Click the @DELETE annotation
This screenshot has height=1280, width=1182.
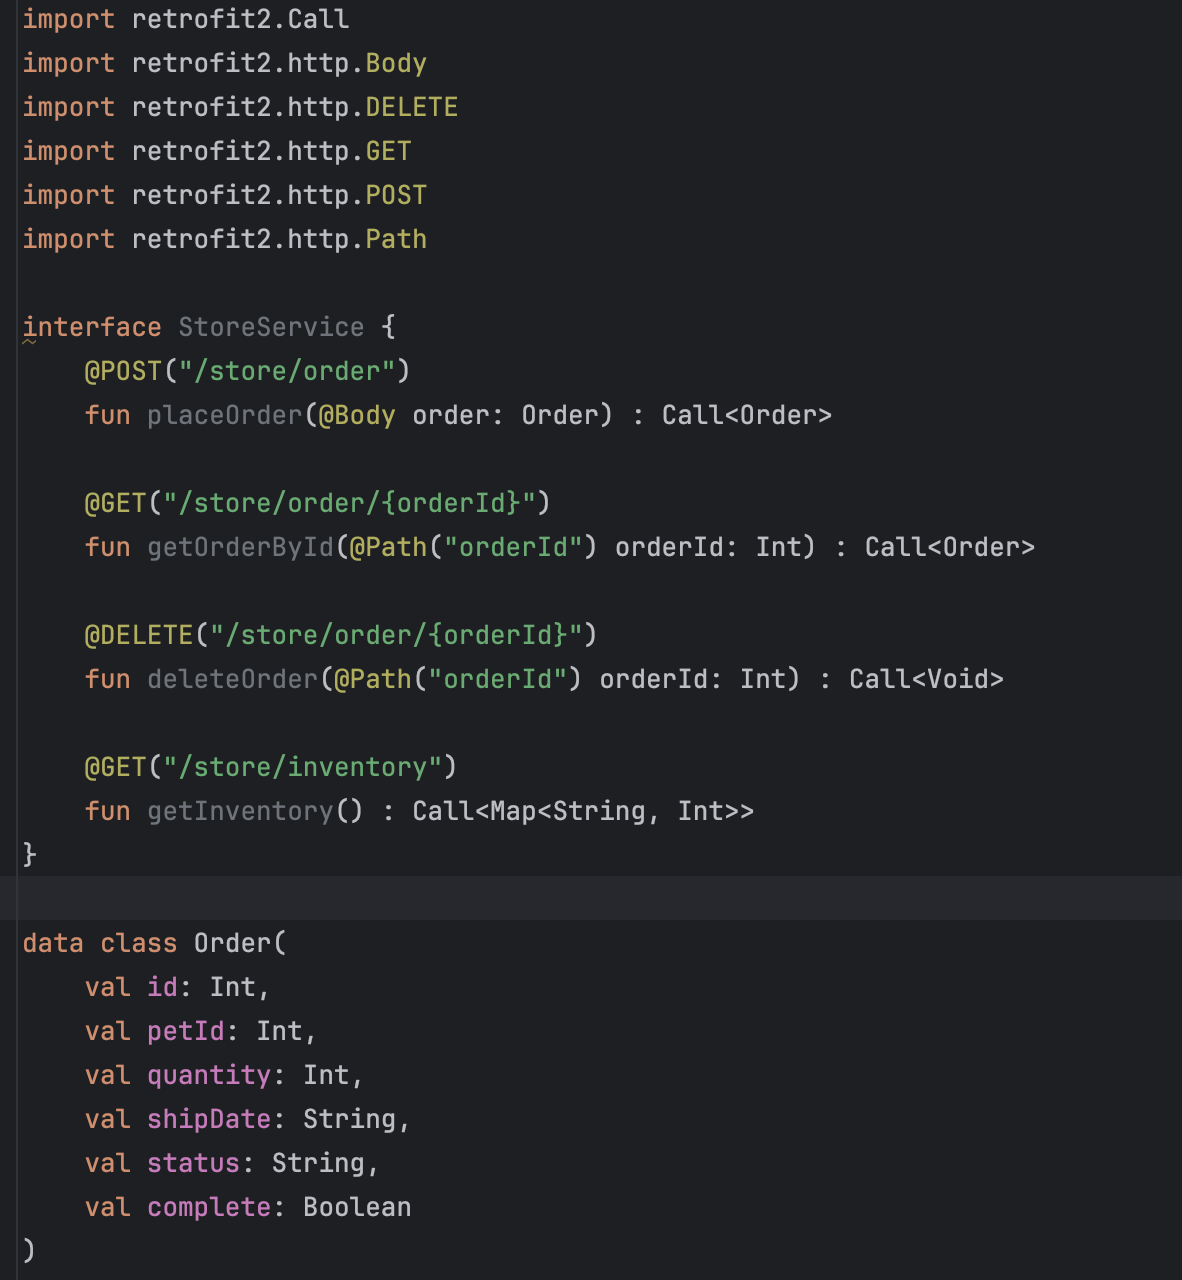139,635
